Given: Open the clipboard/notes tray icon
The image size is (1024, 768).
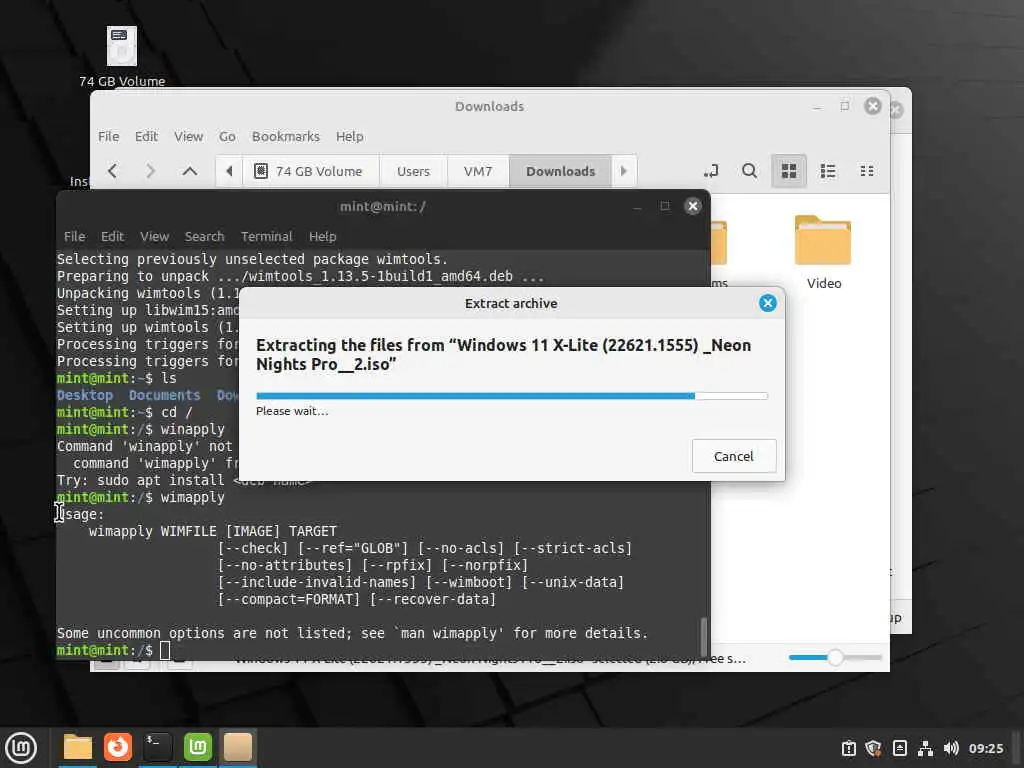Looking at the screenshot, I should pyautogui.click(x=900, y=748).
